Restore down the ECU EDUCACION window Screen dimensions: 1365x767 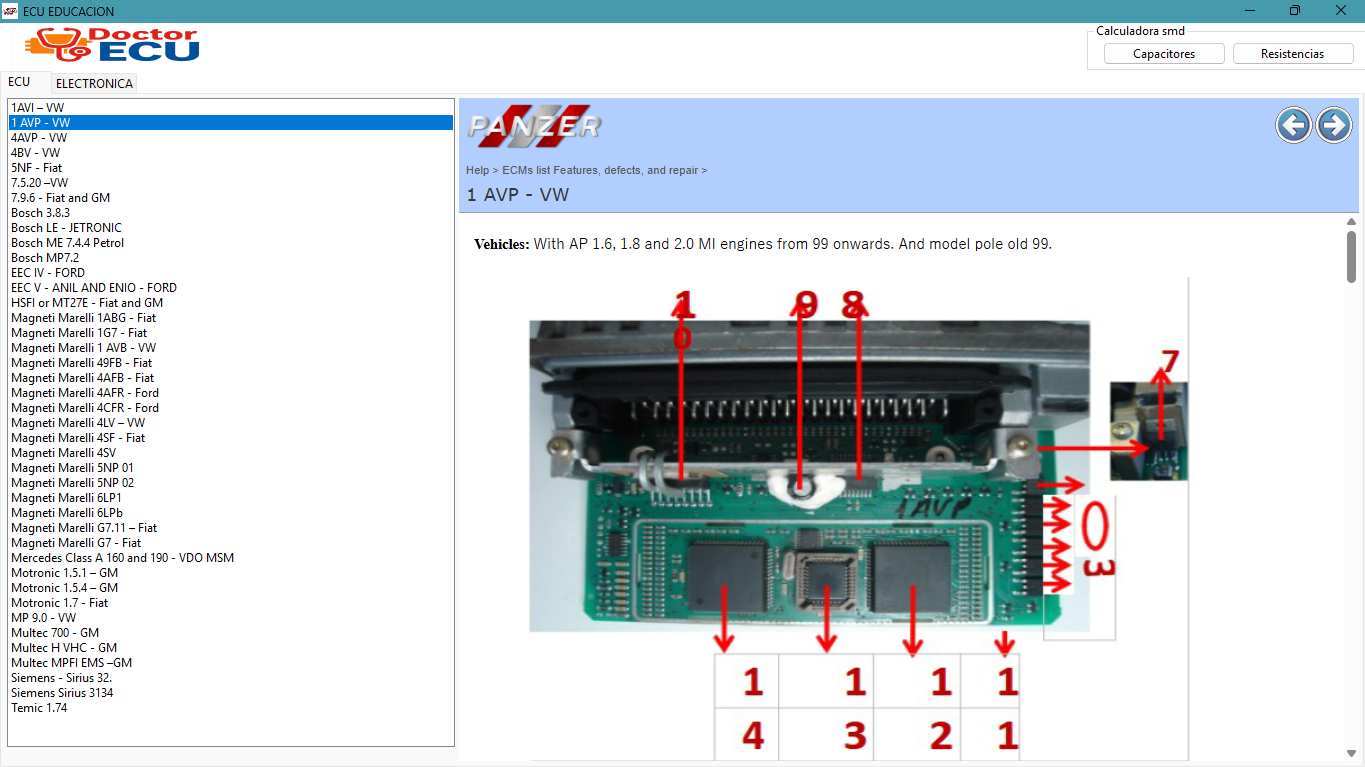(x=1295, y=11)
